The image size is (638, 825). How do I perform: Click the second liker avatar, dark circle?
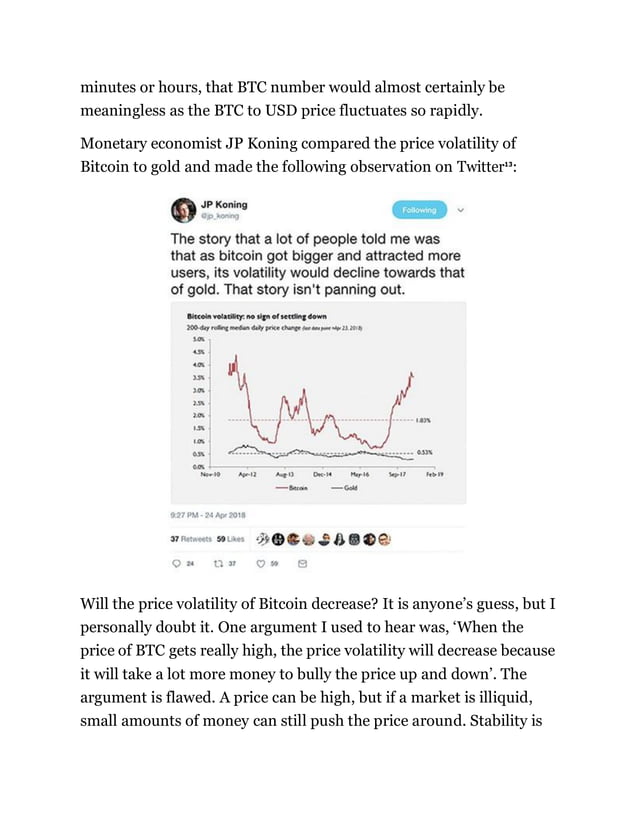point(279,538)
